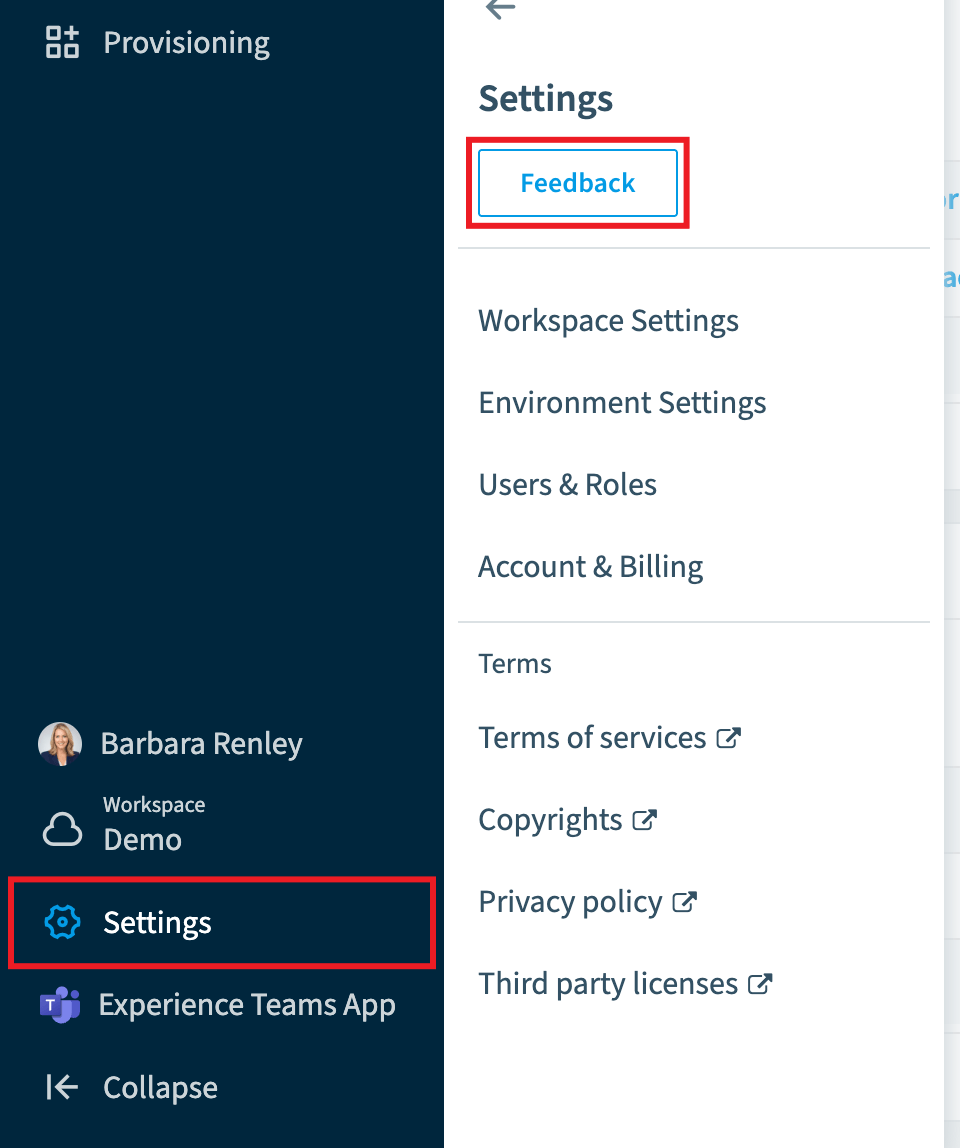This screenshot has height=1148, width=960.
Task: Click the Workspace cloud icon
Action: 62,829
